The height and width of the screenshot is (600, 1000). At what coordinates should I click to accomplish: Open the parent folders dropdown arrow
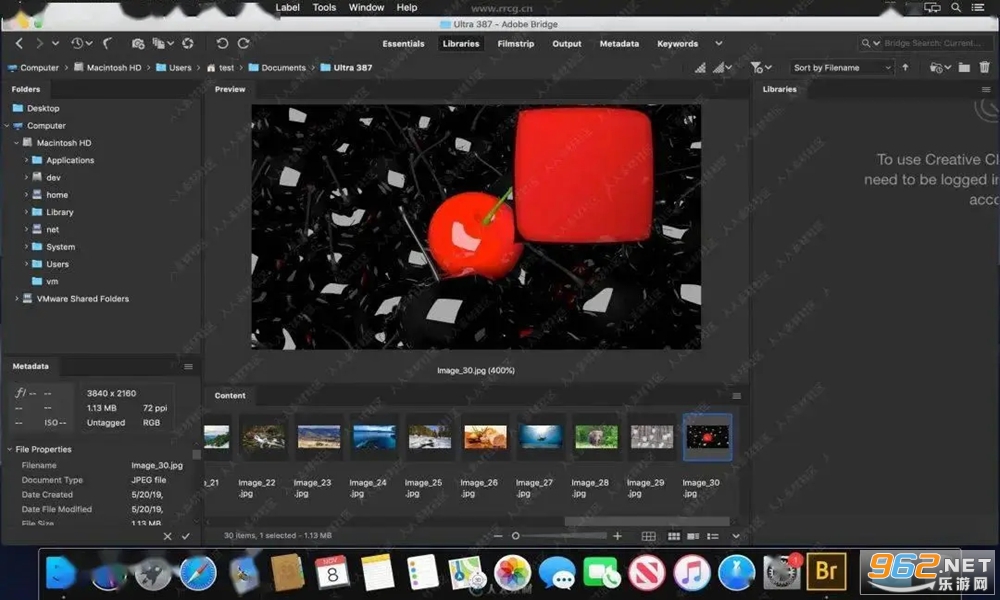coord(55,43)
